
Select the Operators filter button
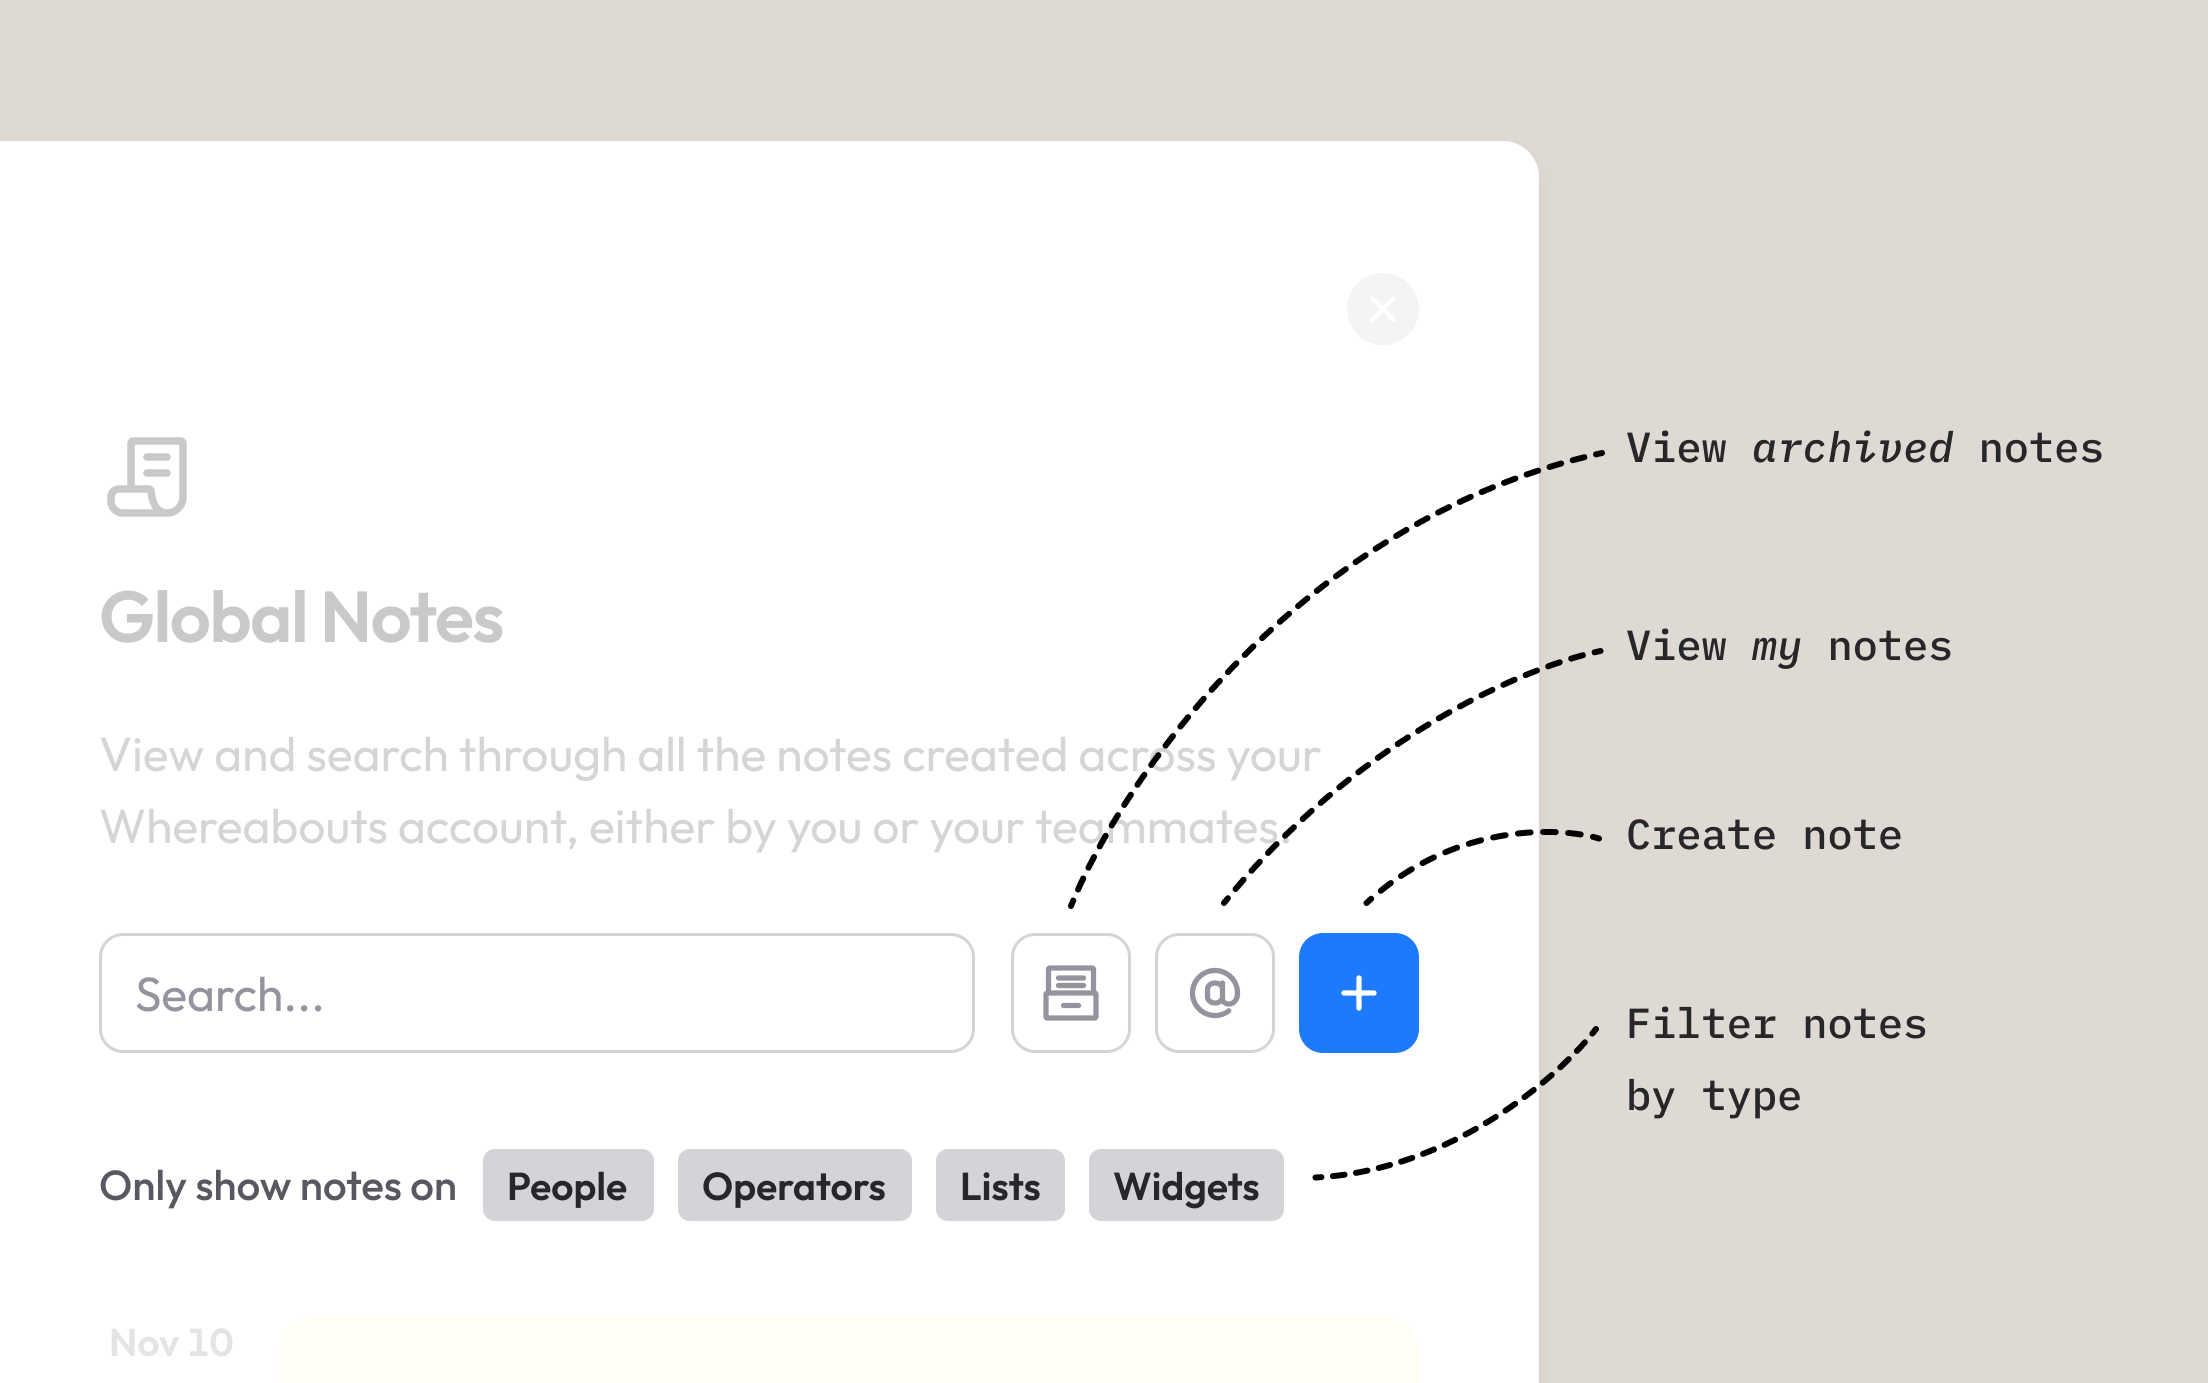794,1185
